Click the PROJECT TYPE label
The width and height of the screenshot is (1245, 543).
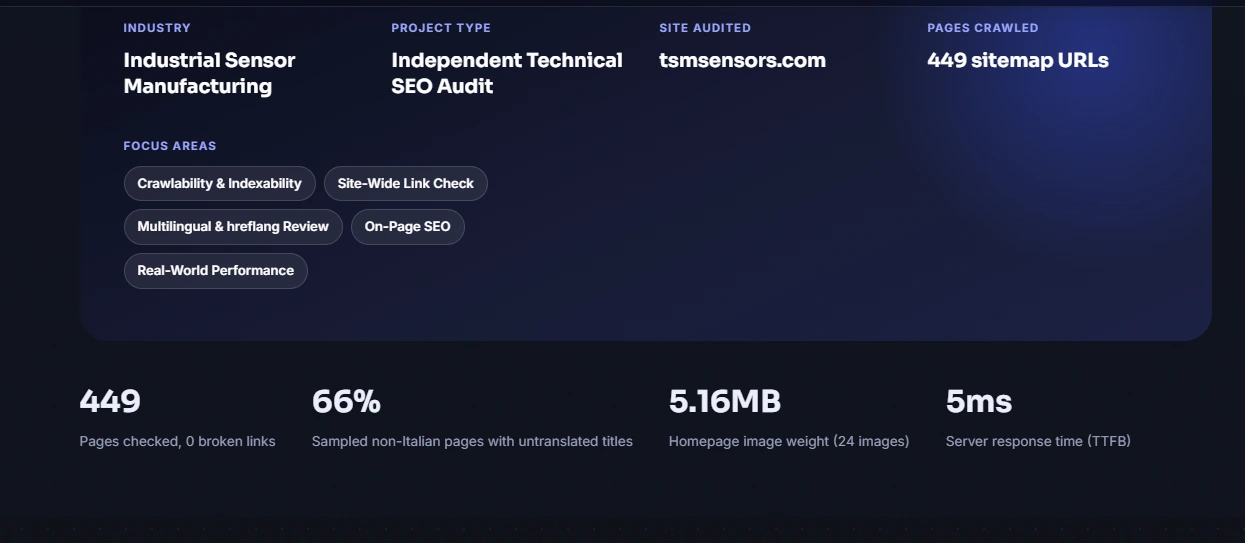click(x=441, y=28)
